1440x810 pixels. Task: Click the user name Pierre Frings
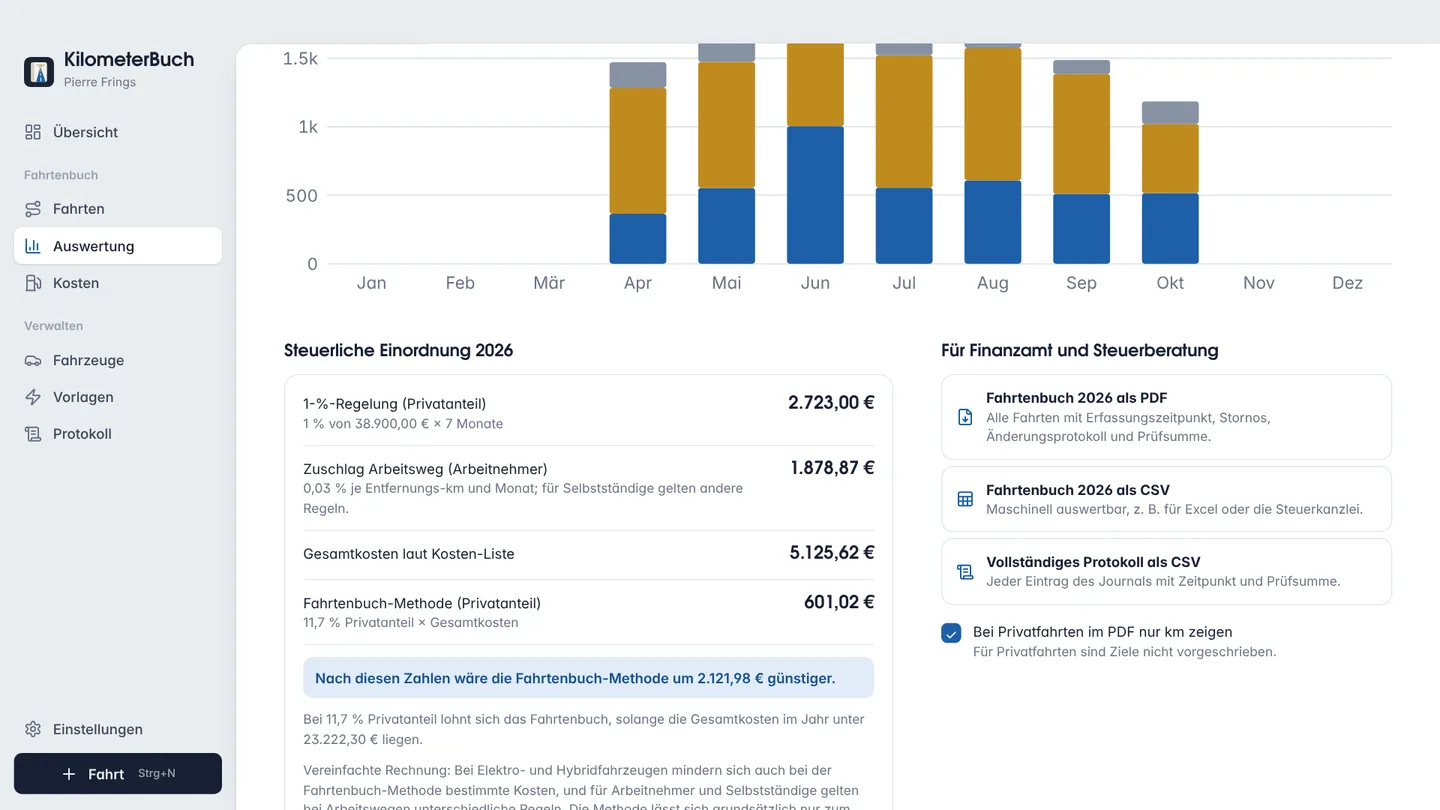click(x=100, y=82)
